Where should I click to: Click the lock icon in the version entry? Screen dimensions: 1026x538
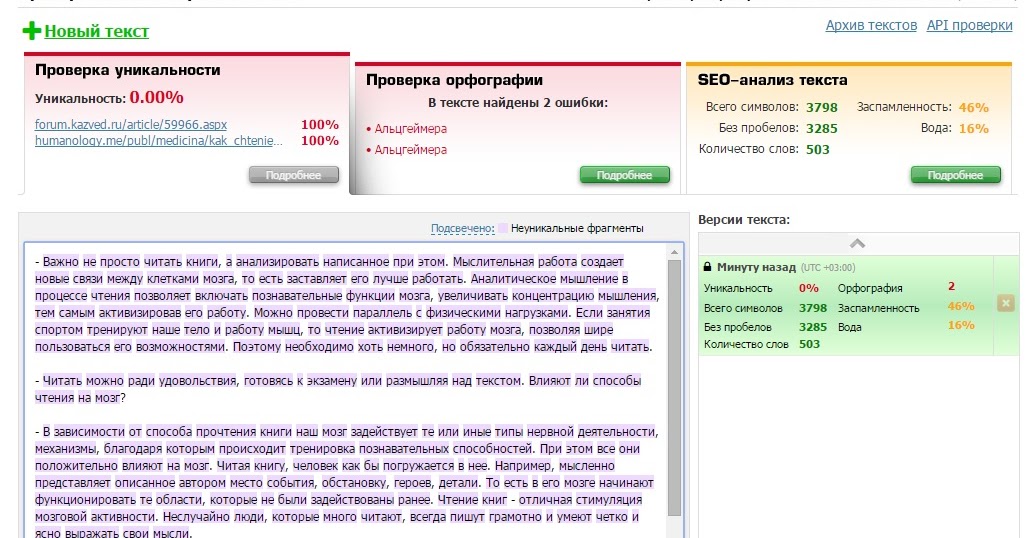click(x=708, y=268)
